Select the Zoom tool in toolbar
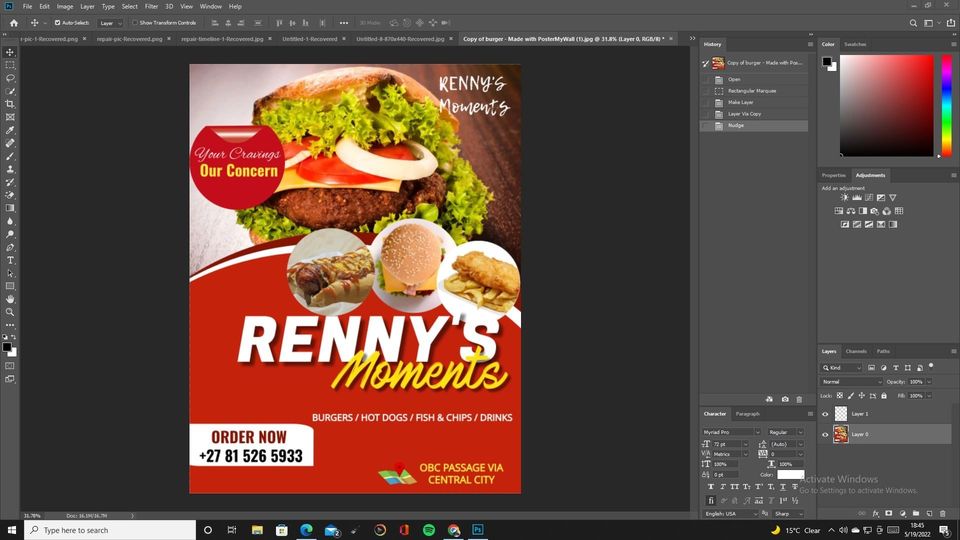The image size is (960, 540). click(10, 312)
